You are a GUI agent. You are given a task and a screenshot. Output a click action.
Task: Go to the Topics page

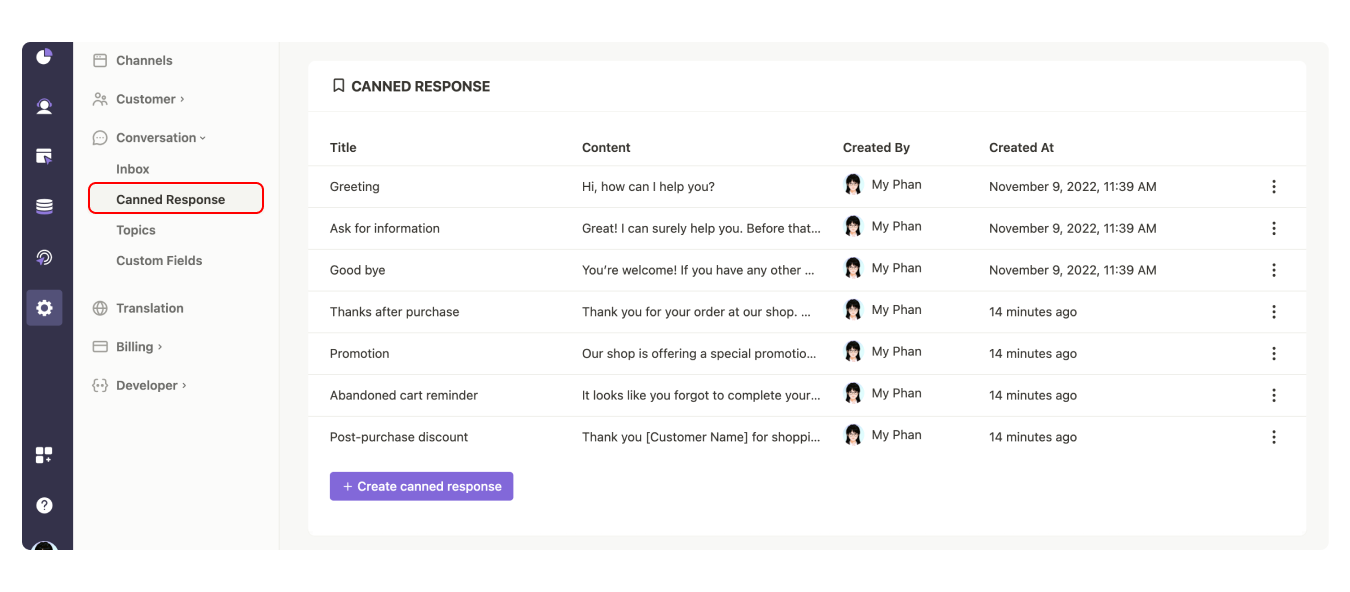pyautogui.click(x=133, y=230)
